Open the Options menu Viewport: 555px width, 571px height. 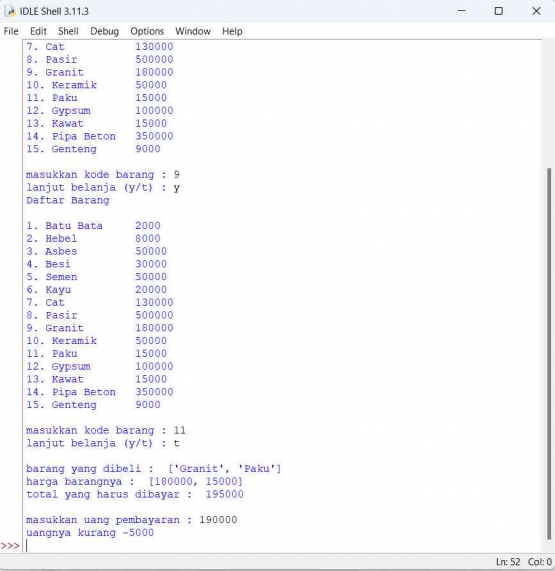147,31
